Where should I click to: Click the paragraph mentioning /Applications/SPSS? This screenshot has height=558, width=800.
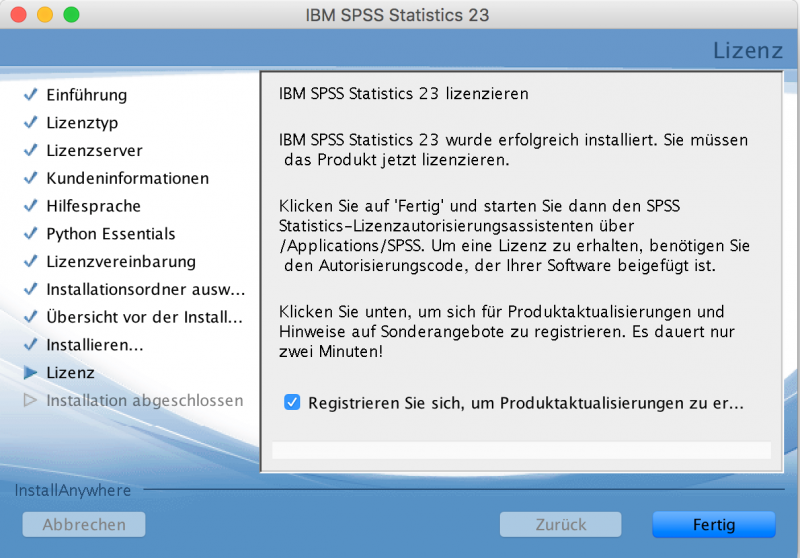click(514, 236)
